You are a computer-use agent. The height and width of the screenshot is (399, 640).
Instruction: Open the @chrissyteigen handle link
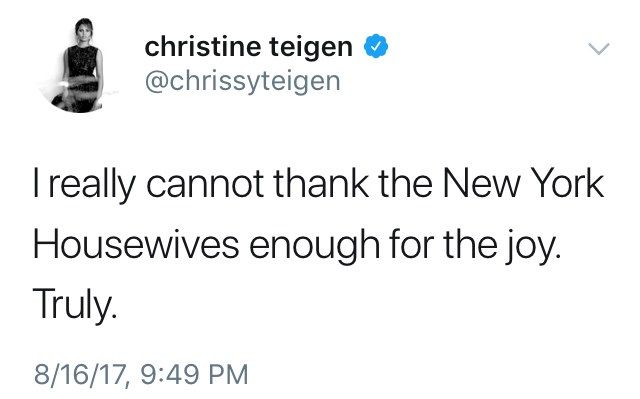242,81
